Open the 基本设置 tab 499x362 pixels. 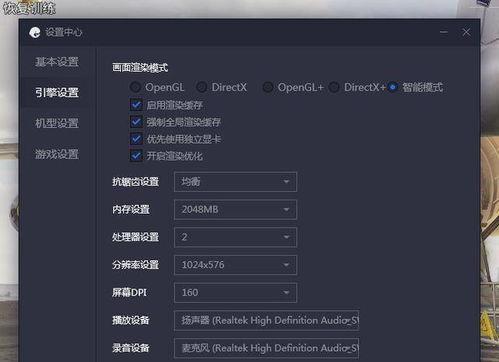57,62
